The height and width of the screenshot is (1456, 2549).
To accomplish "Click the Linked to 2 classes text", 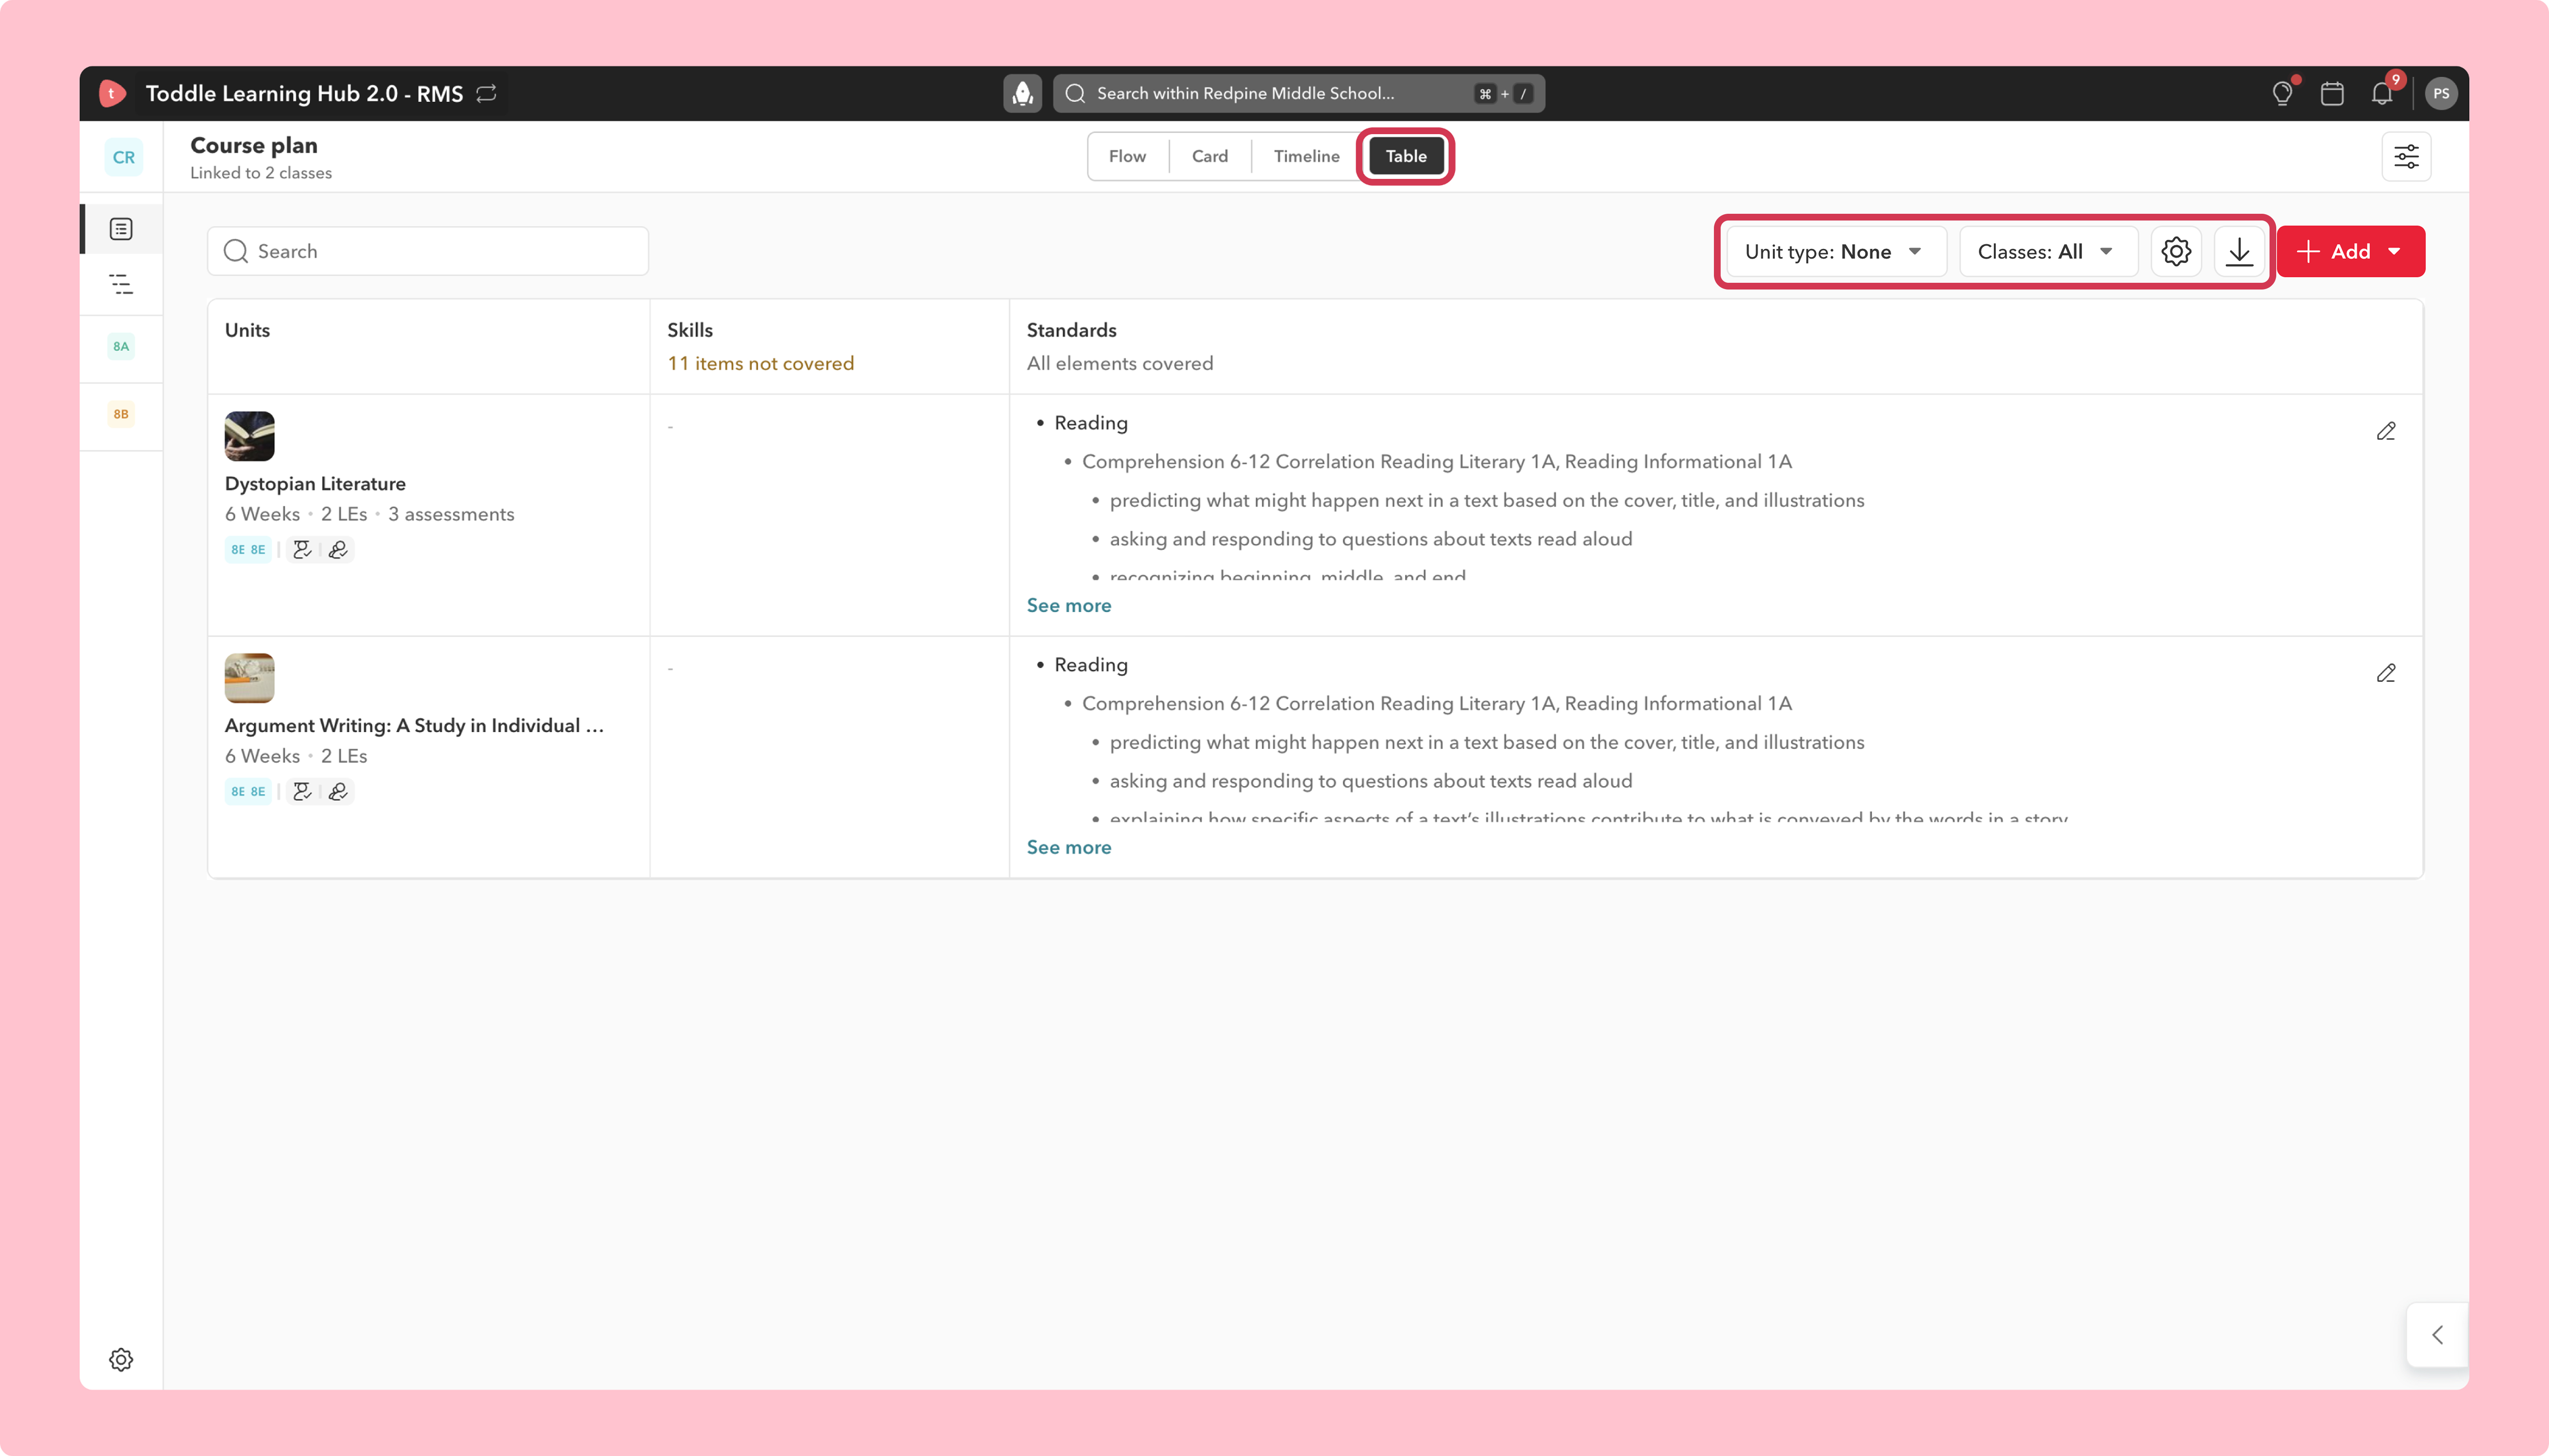I will (x=261, y=173).
